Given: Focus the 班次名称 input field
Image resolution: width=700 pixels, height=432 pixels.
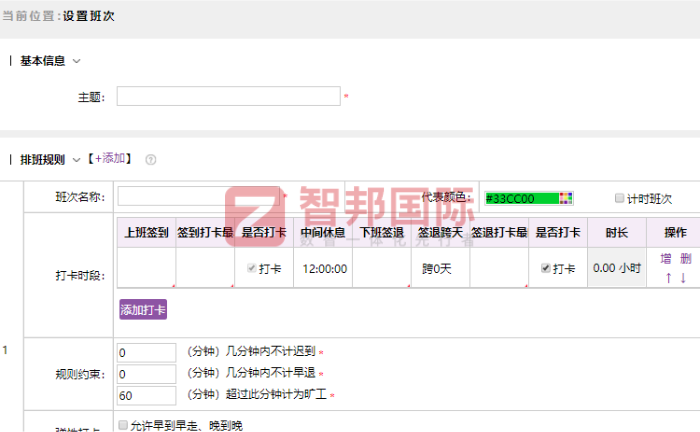Looking at the screenshot, I should point(170,197).
